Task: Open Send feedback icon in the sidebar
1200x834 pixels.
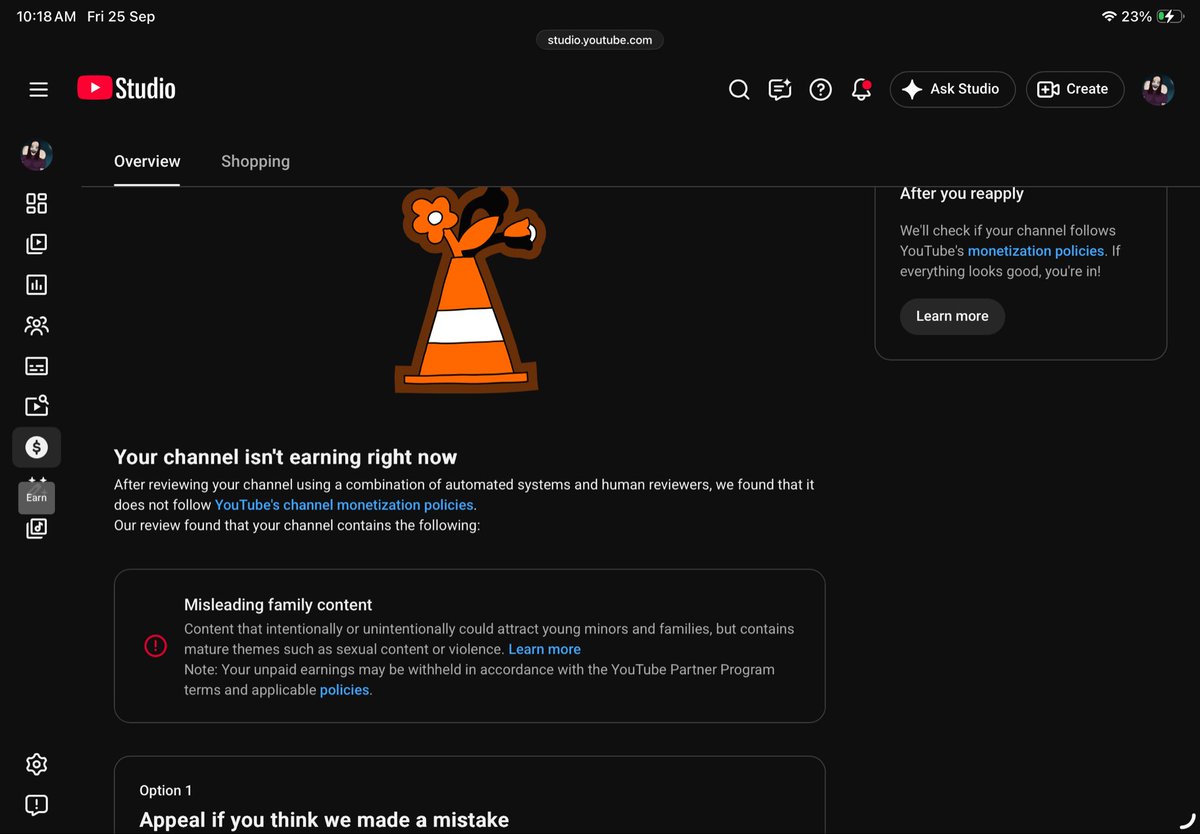Action: pos(37,805)
